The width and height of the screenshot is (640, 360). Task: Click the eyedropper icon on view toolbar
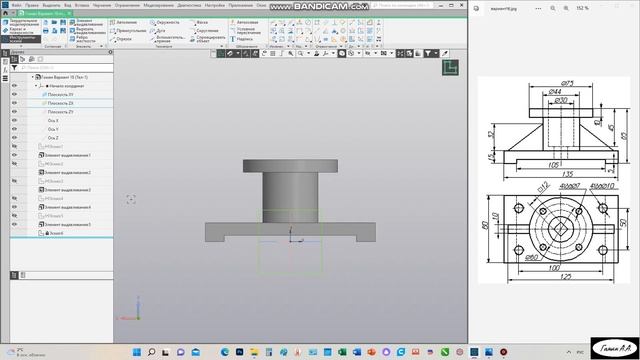coord(445,53)
